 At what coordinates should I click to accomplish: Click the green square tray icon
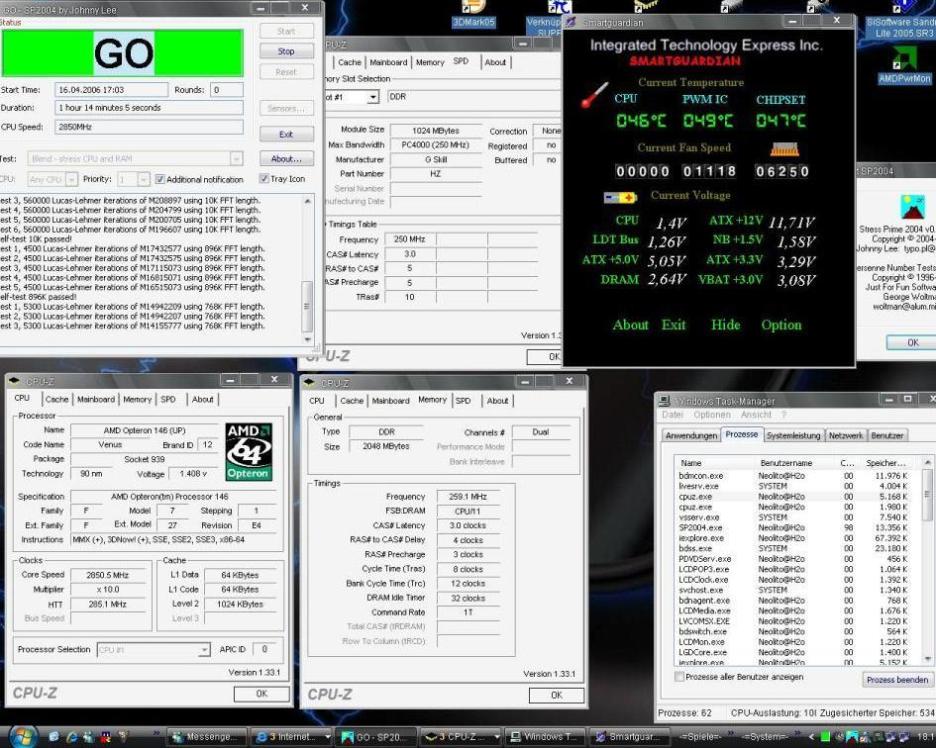click(826, 737)
